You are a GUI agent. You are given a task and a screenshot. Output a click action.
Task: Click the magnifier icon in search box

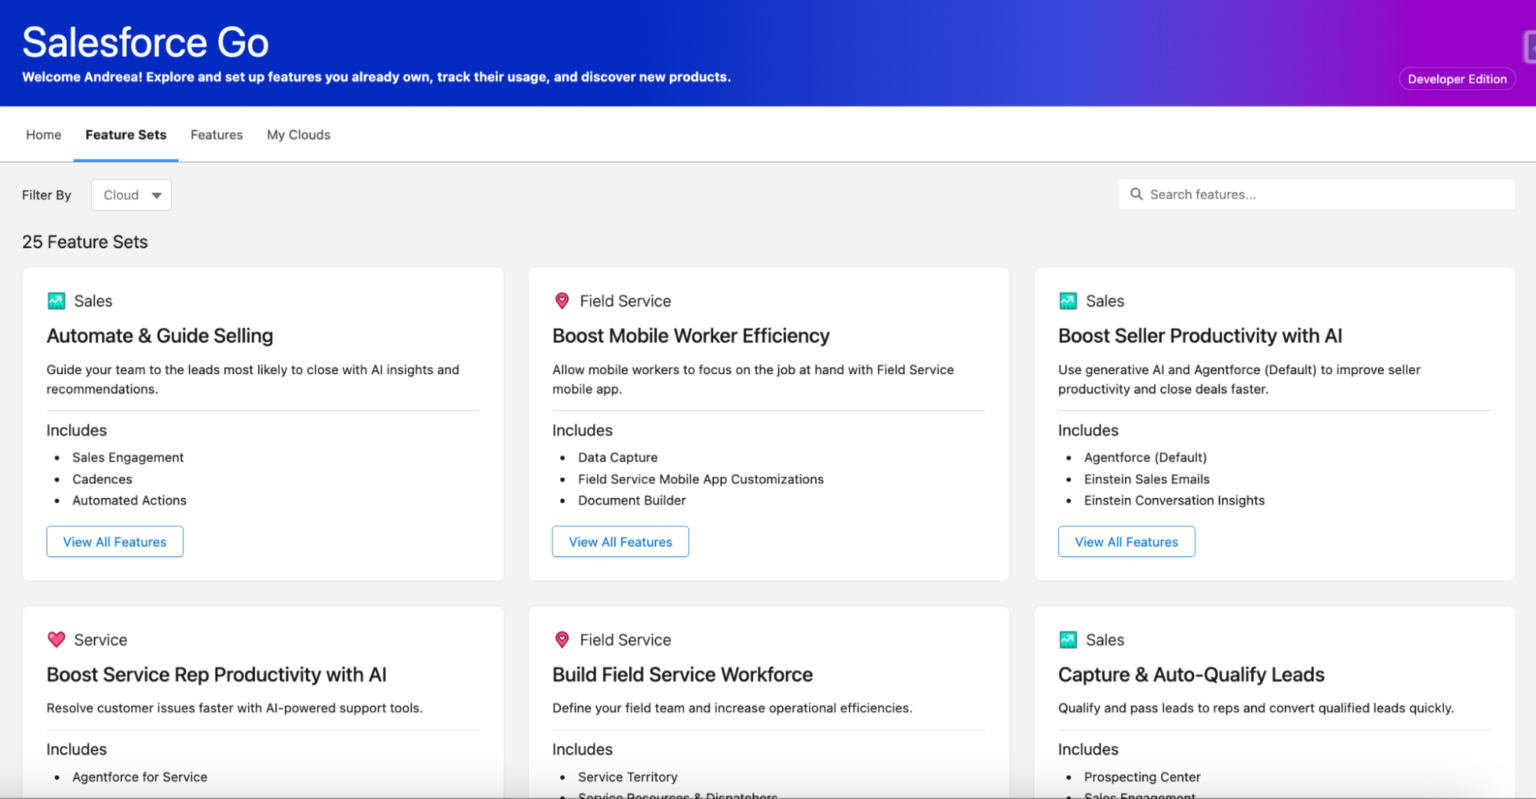1136,194
